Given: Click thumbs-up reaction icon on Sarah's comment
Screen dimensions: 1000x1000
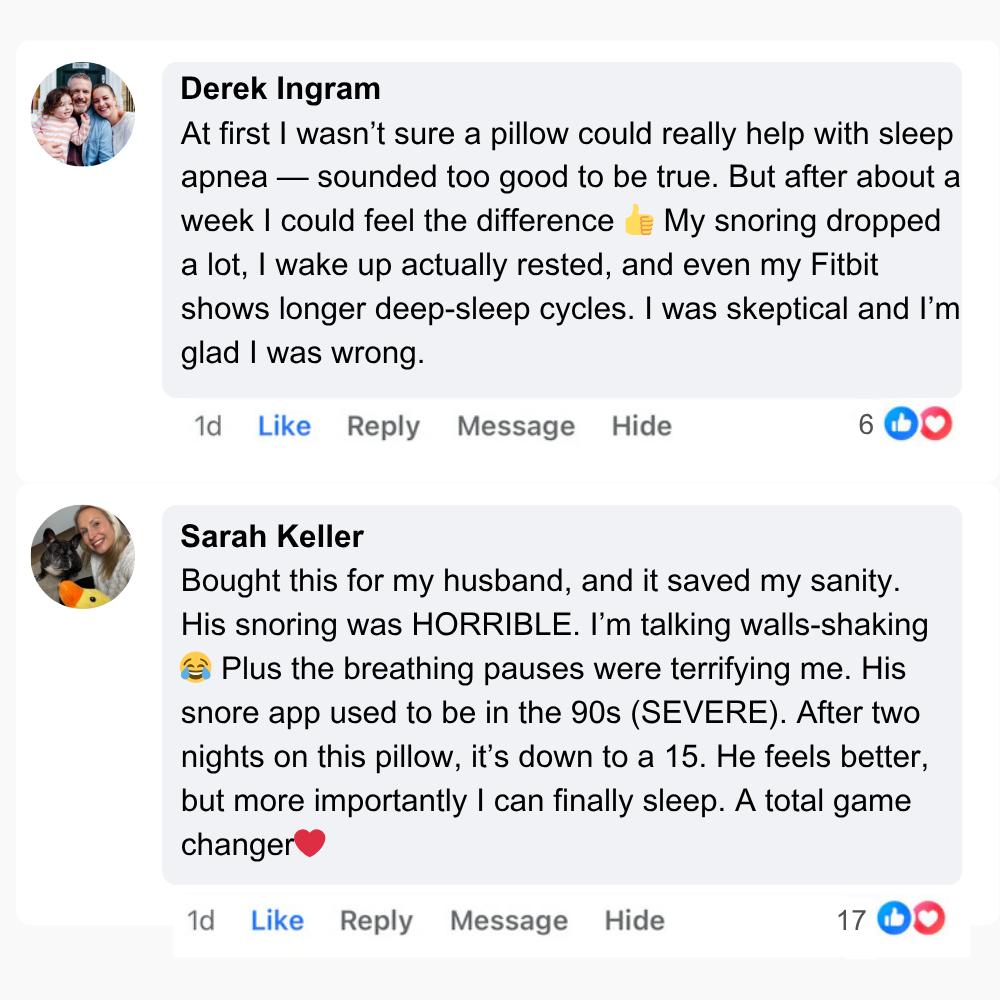Looking at the screenshot, I should pyautogui.click(x=894, y=918).
